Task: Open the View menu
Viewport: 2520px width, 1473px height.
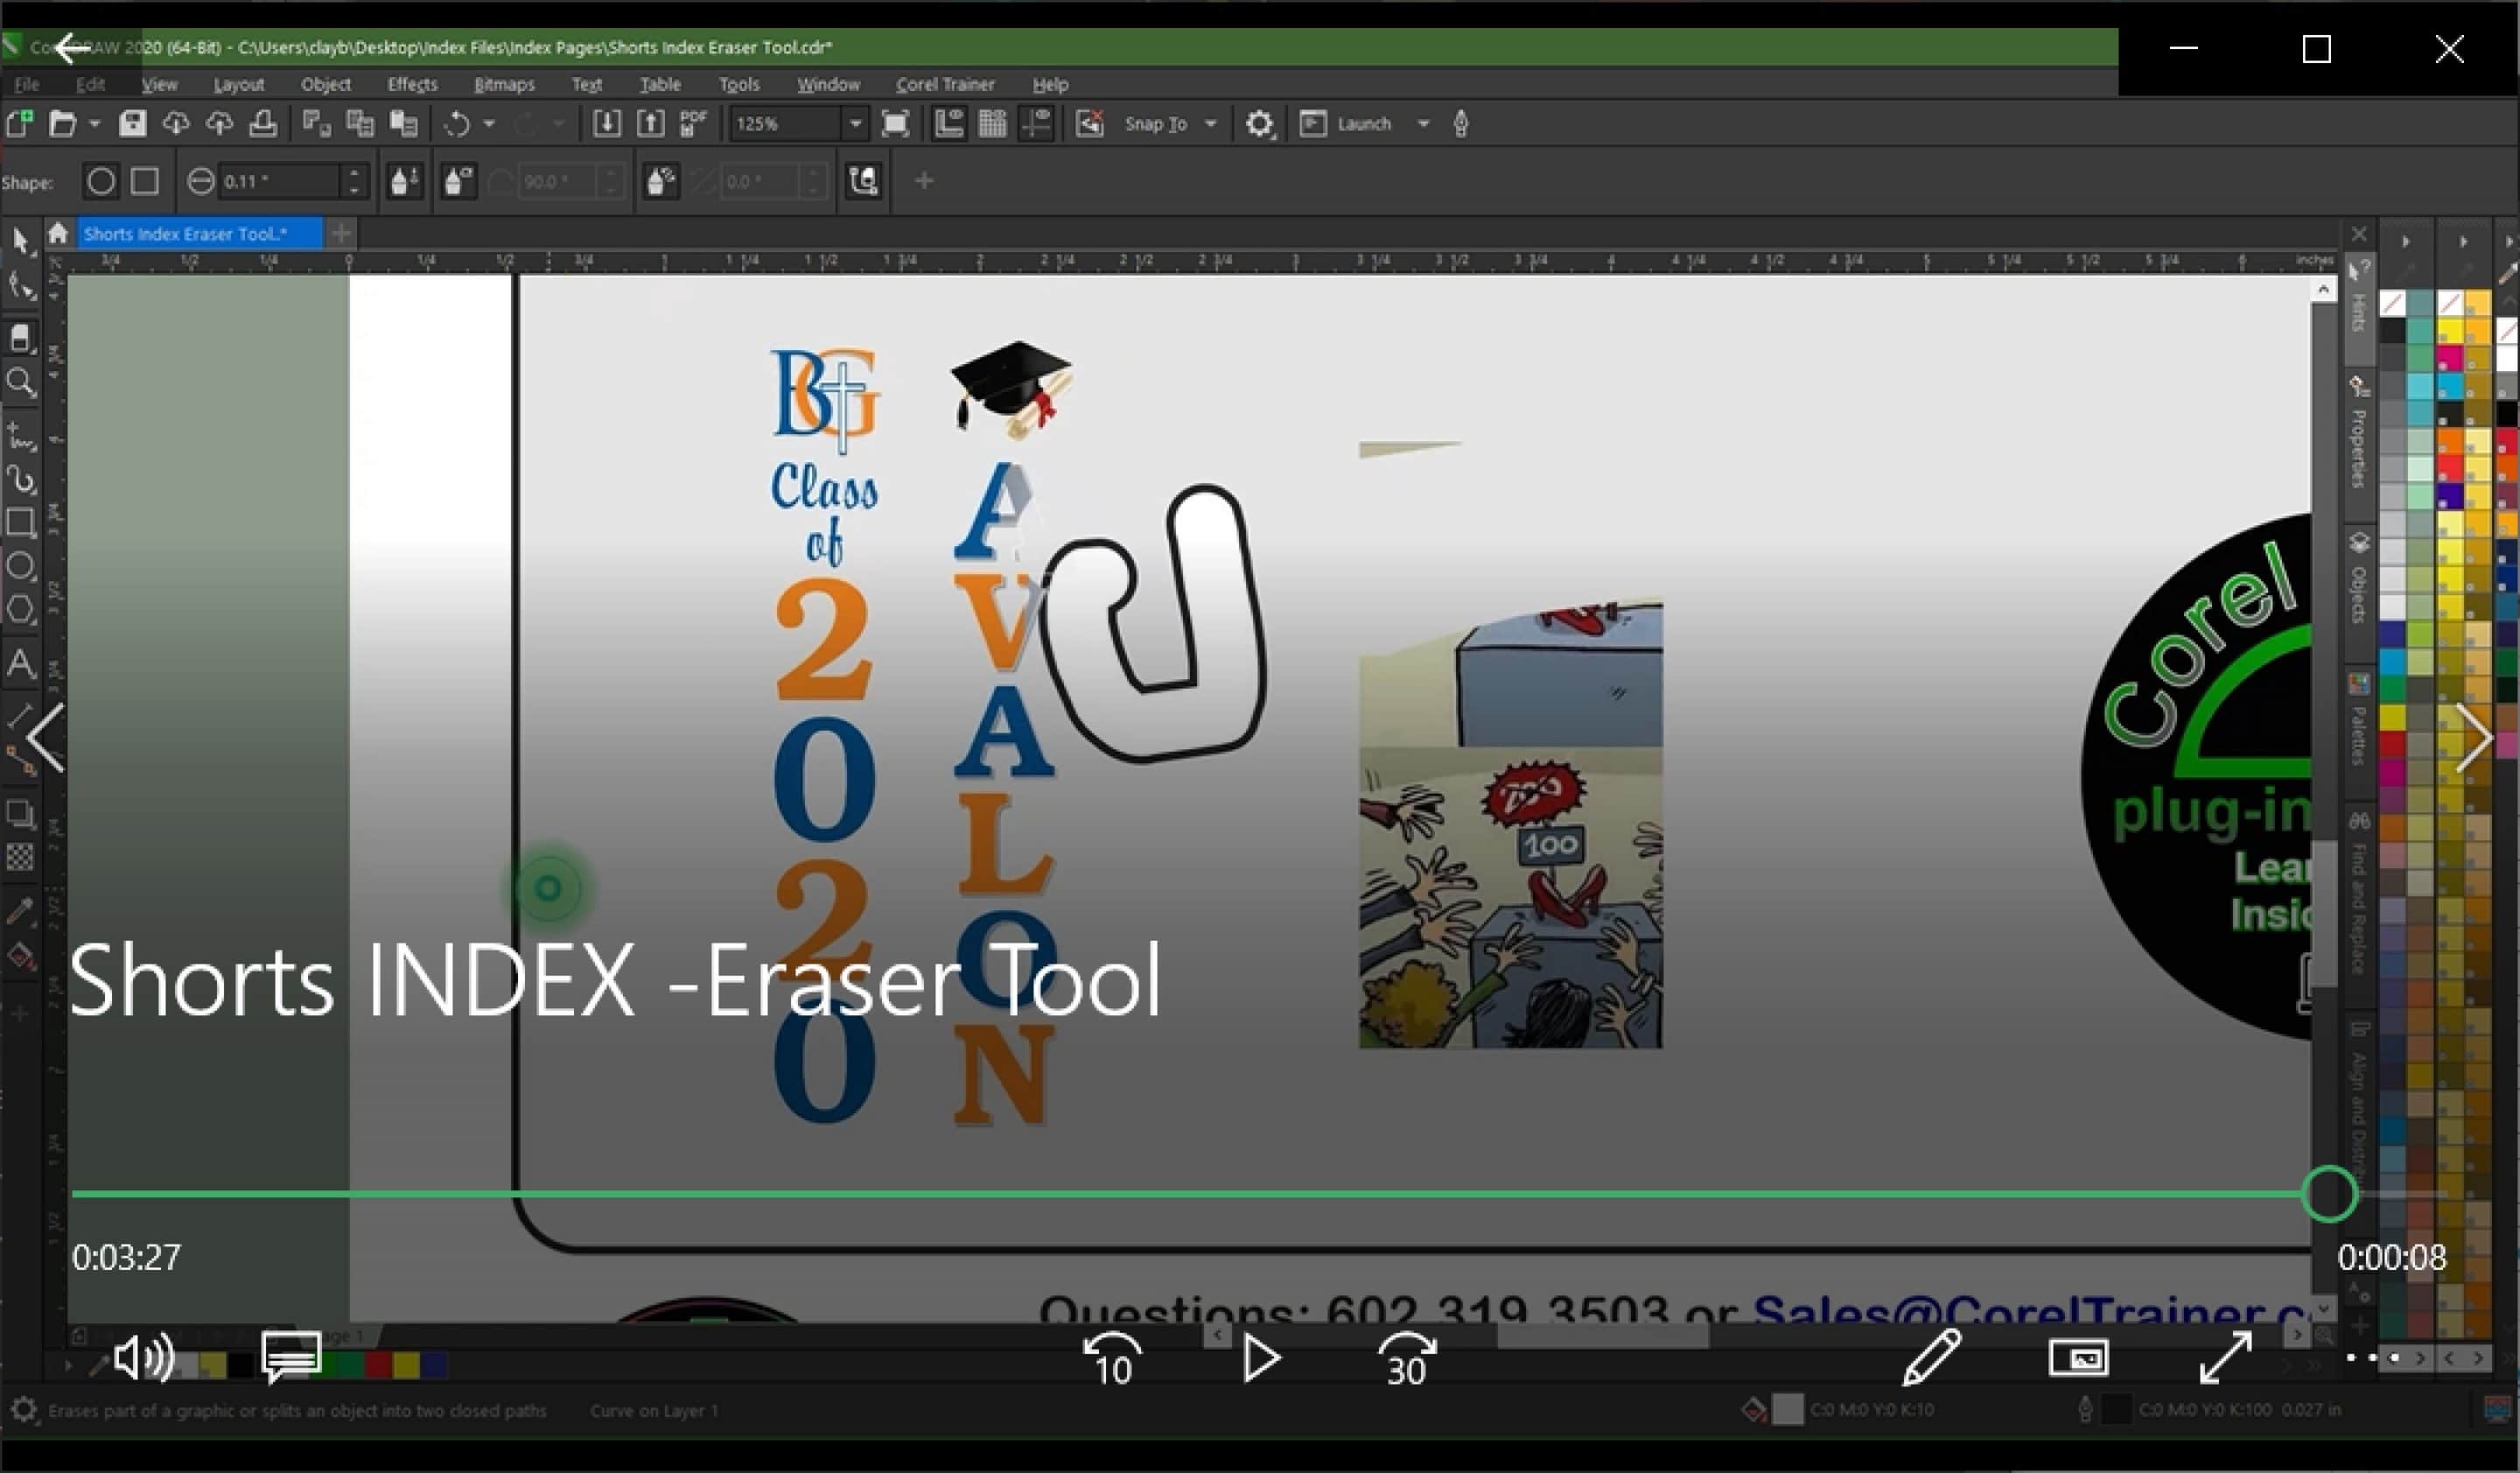Action: 159,84
